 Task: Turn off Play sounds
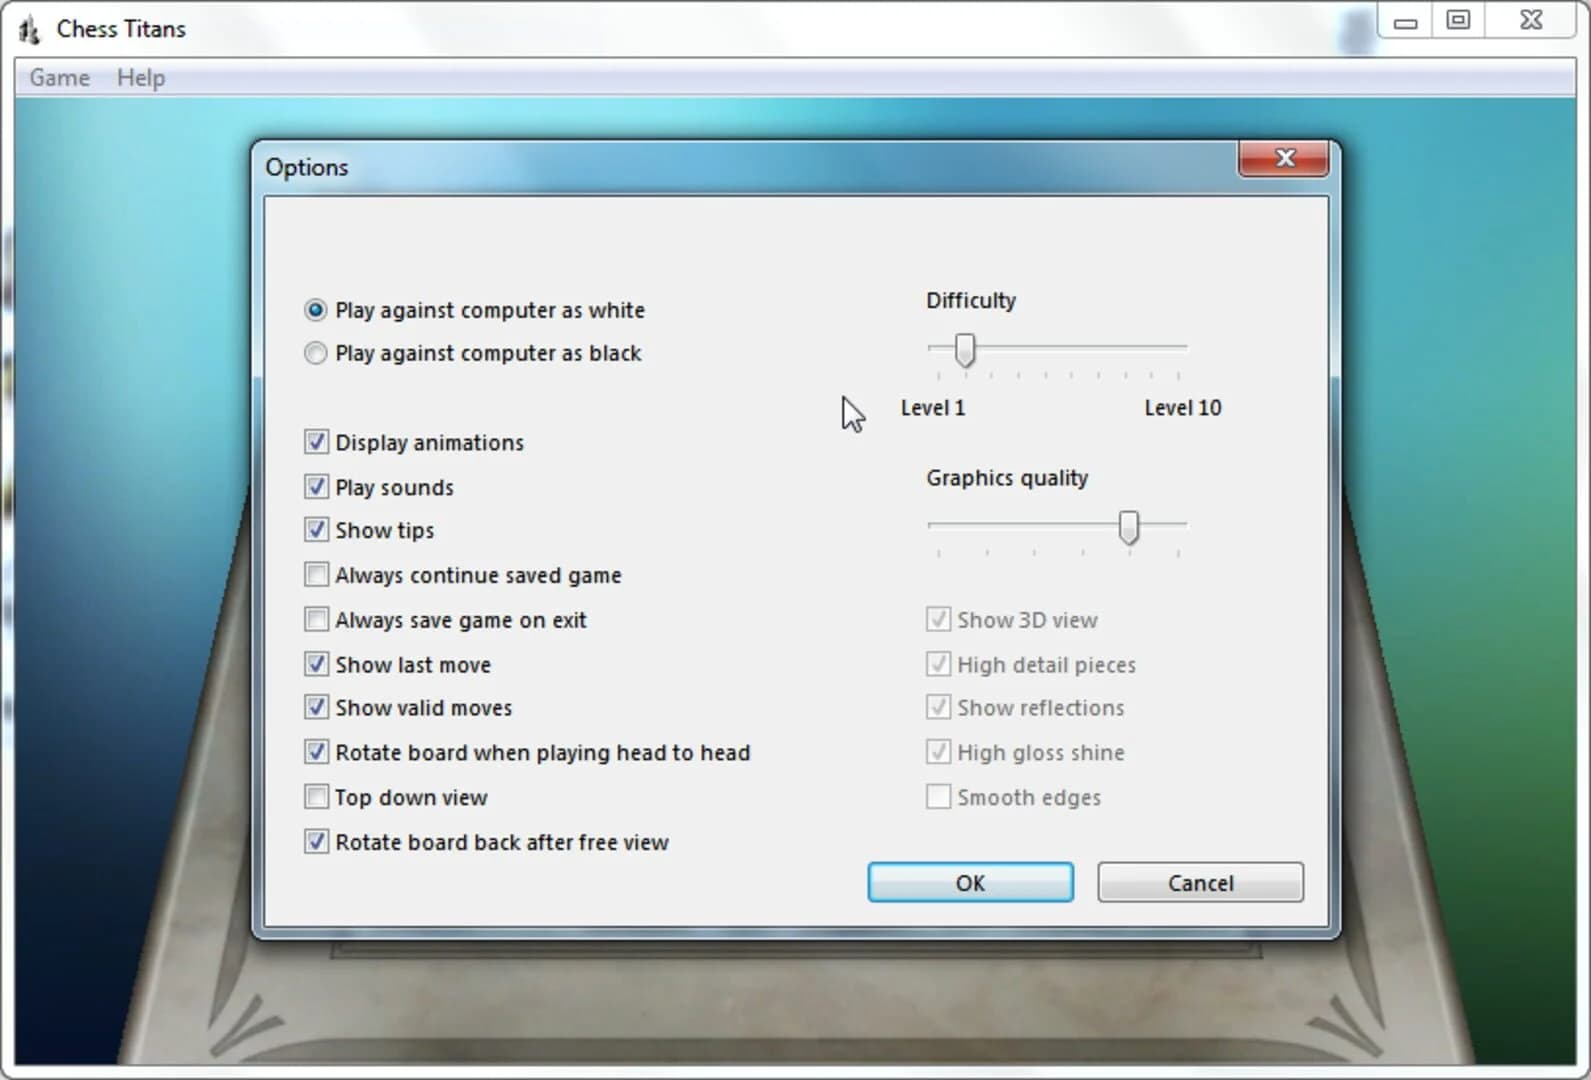(x=316, y=487)
